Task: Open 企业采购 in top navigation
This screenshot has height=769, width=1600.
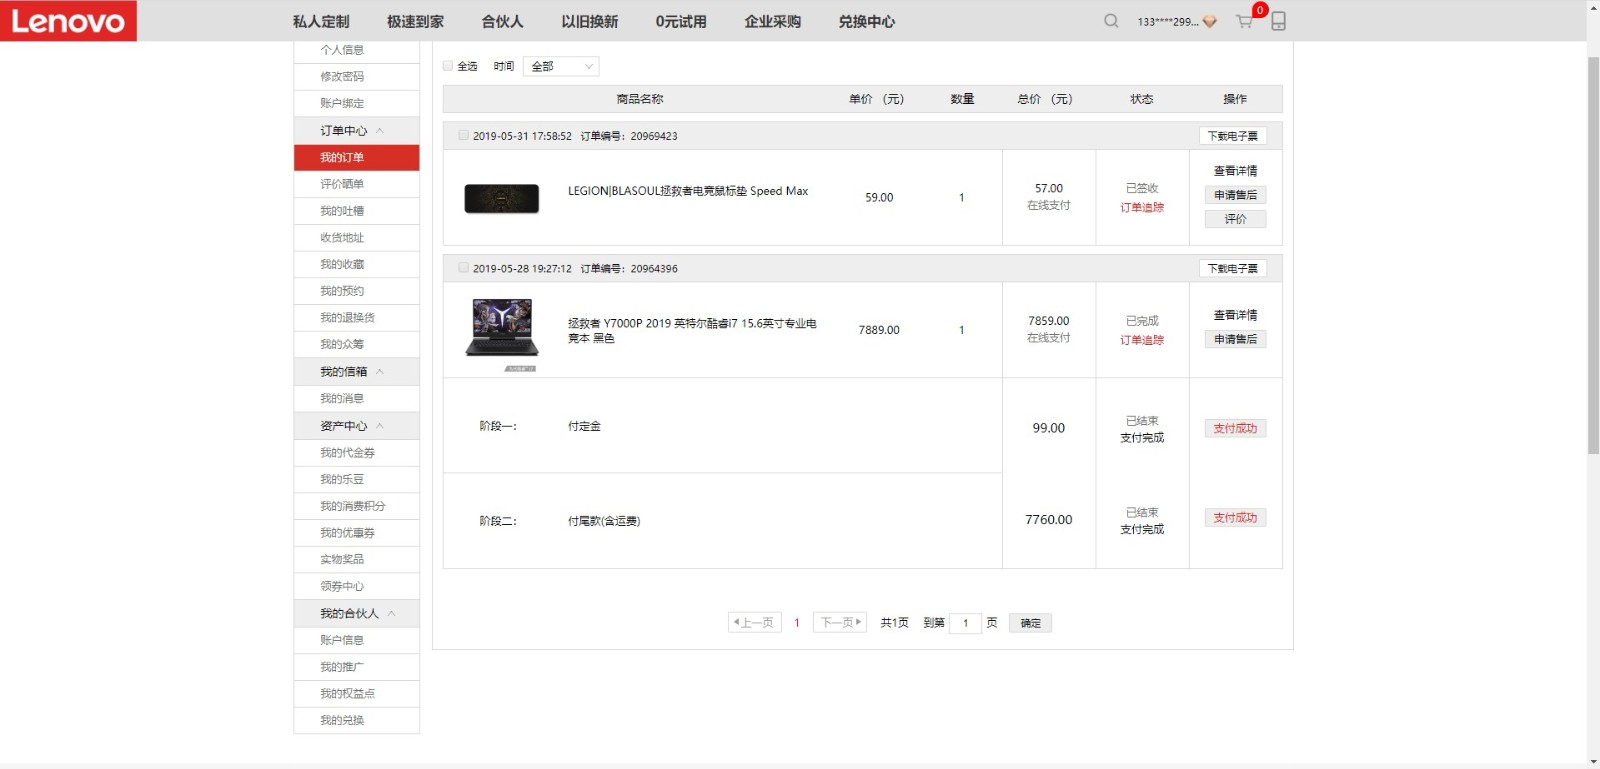Action: pyautogui.click(x=772, y=21)
